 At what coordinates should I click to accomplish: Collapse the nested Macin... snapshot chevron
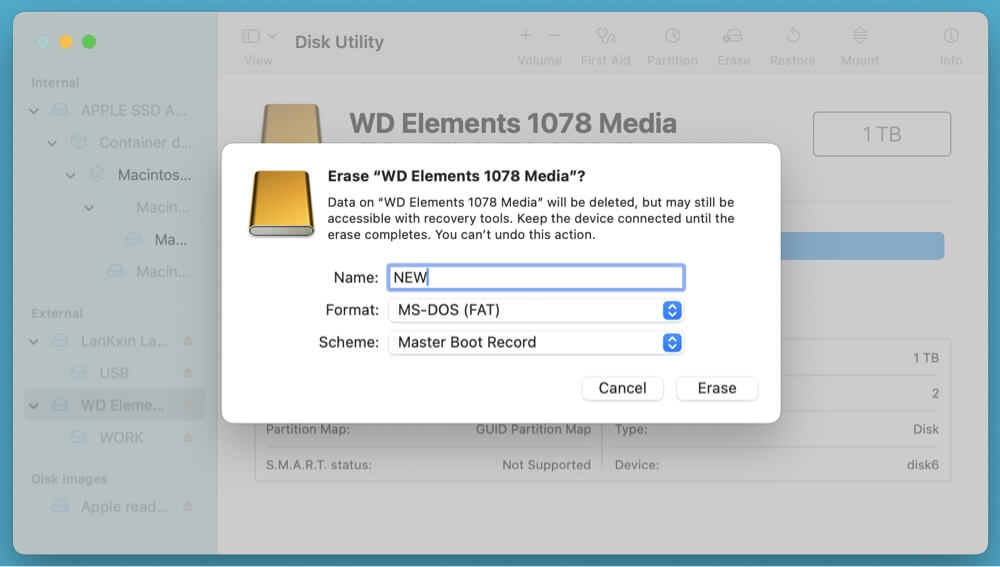pyautogui.click(x=89, y=208)
